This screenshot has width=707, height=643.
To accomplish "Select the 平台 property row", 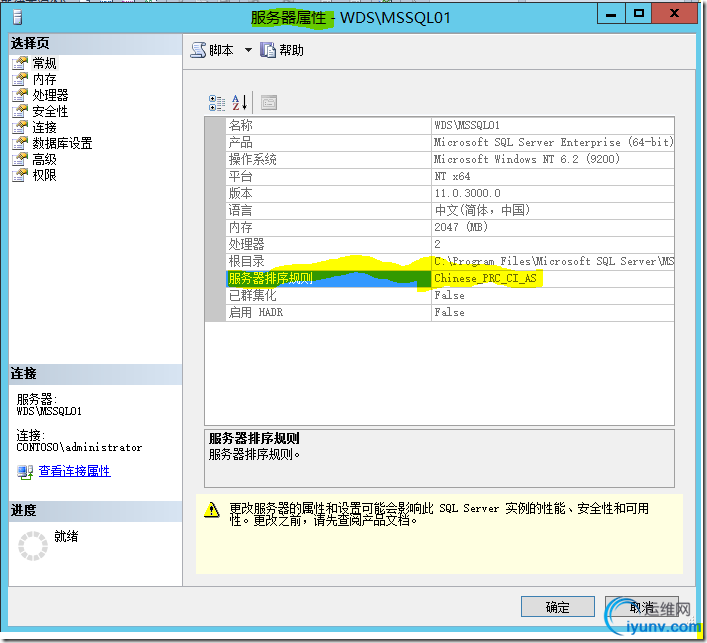I will pos(450,176).
